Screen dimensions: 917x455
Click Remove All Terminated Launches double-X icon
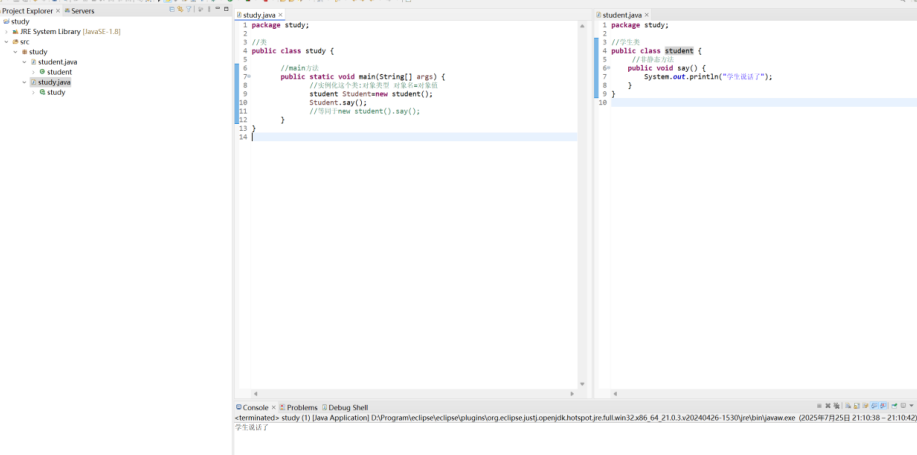pyautogui.click(x=836, y=405)
